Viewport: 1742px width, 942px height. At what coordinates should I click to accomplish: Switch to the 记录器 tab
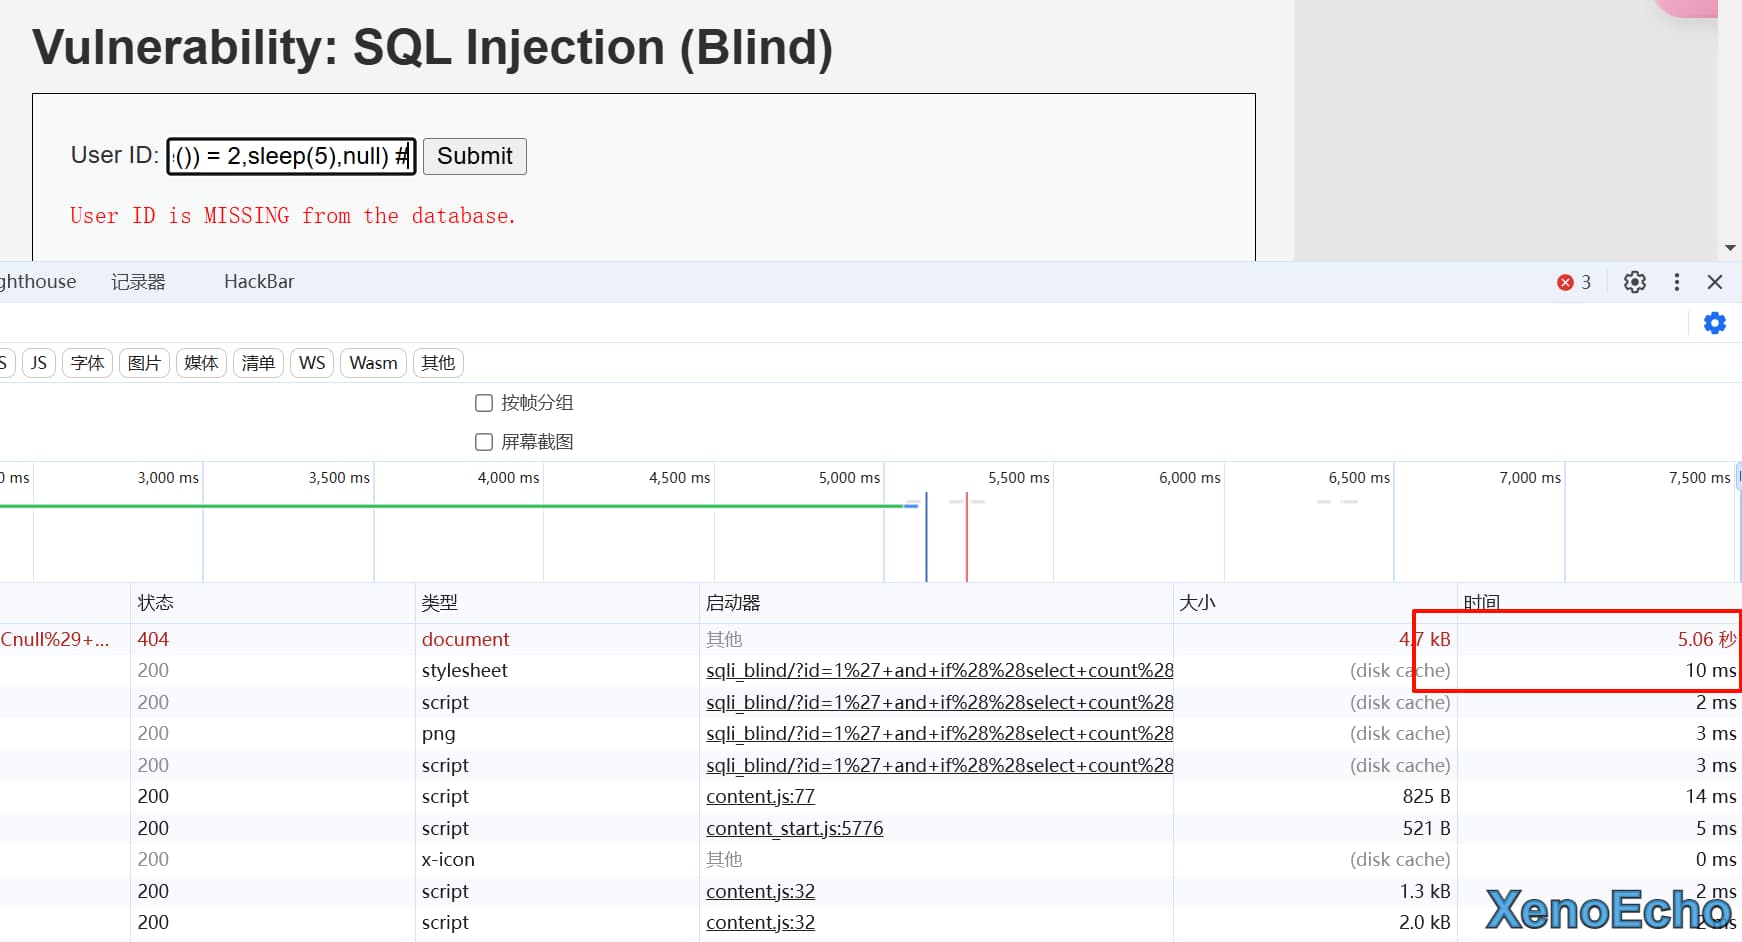138,282
